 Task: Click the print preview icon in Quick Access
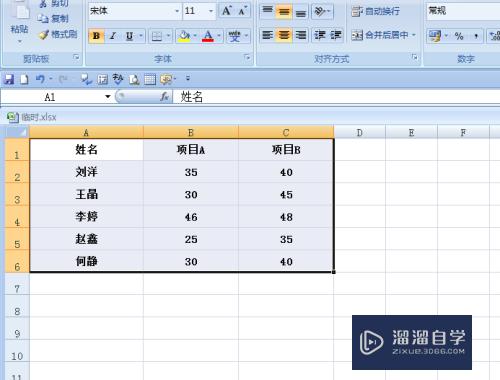click(x=134, y=79)
